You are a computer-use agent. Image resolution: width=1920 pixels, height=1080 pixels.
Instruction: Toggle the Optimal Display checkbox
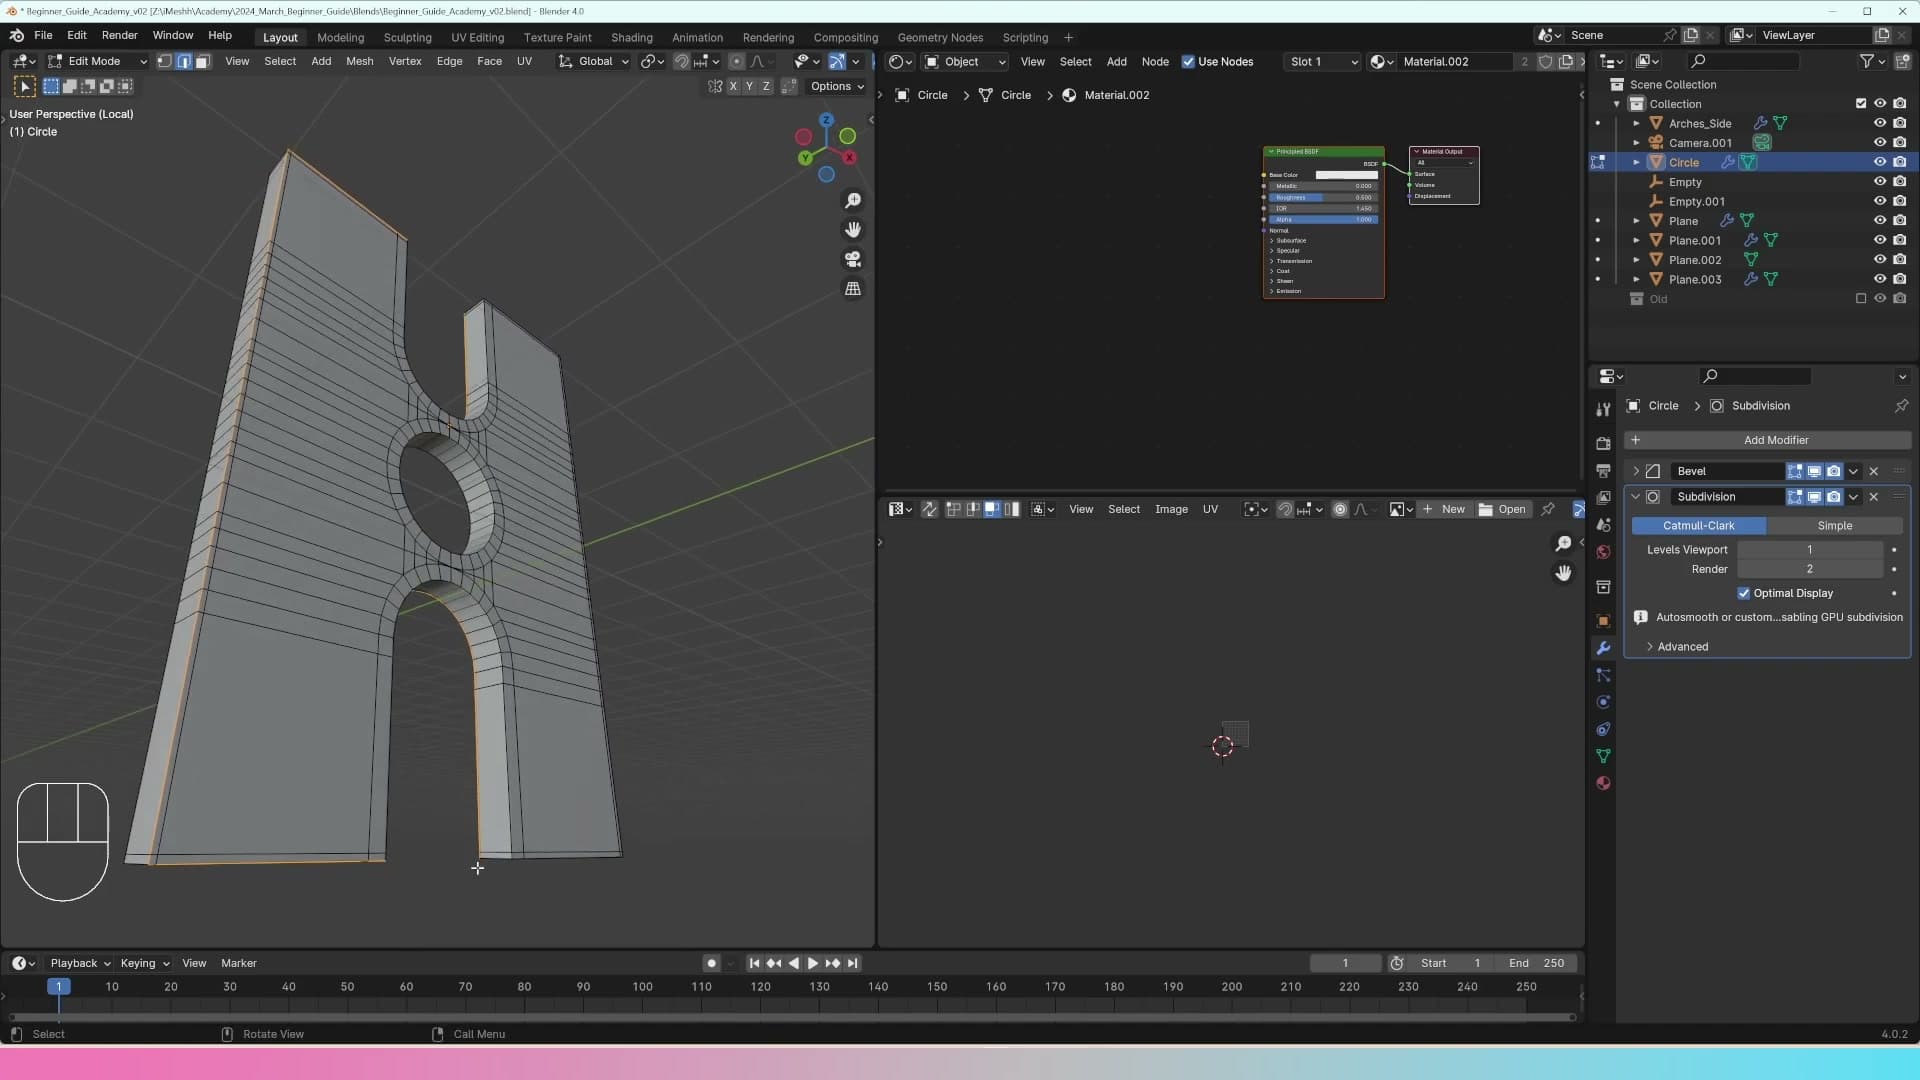(x=1743, y=593)
